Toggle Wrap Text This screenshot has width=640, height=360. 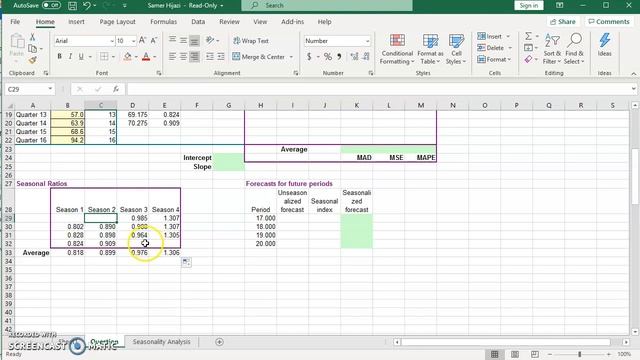251,41
